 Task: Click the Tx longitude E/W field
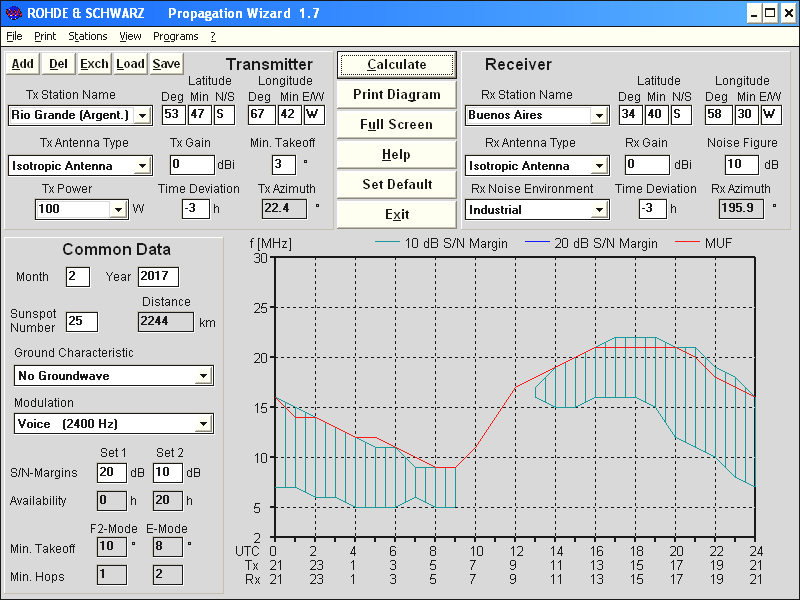[x=314, y=115]
